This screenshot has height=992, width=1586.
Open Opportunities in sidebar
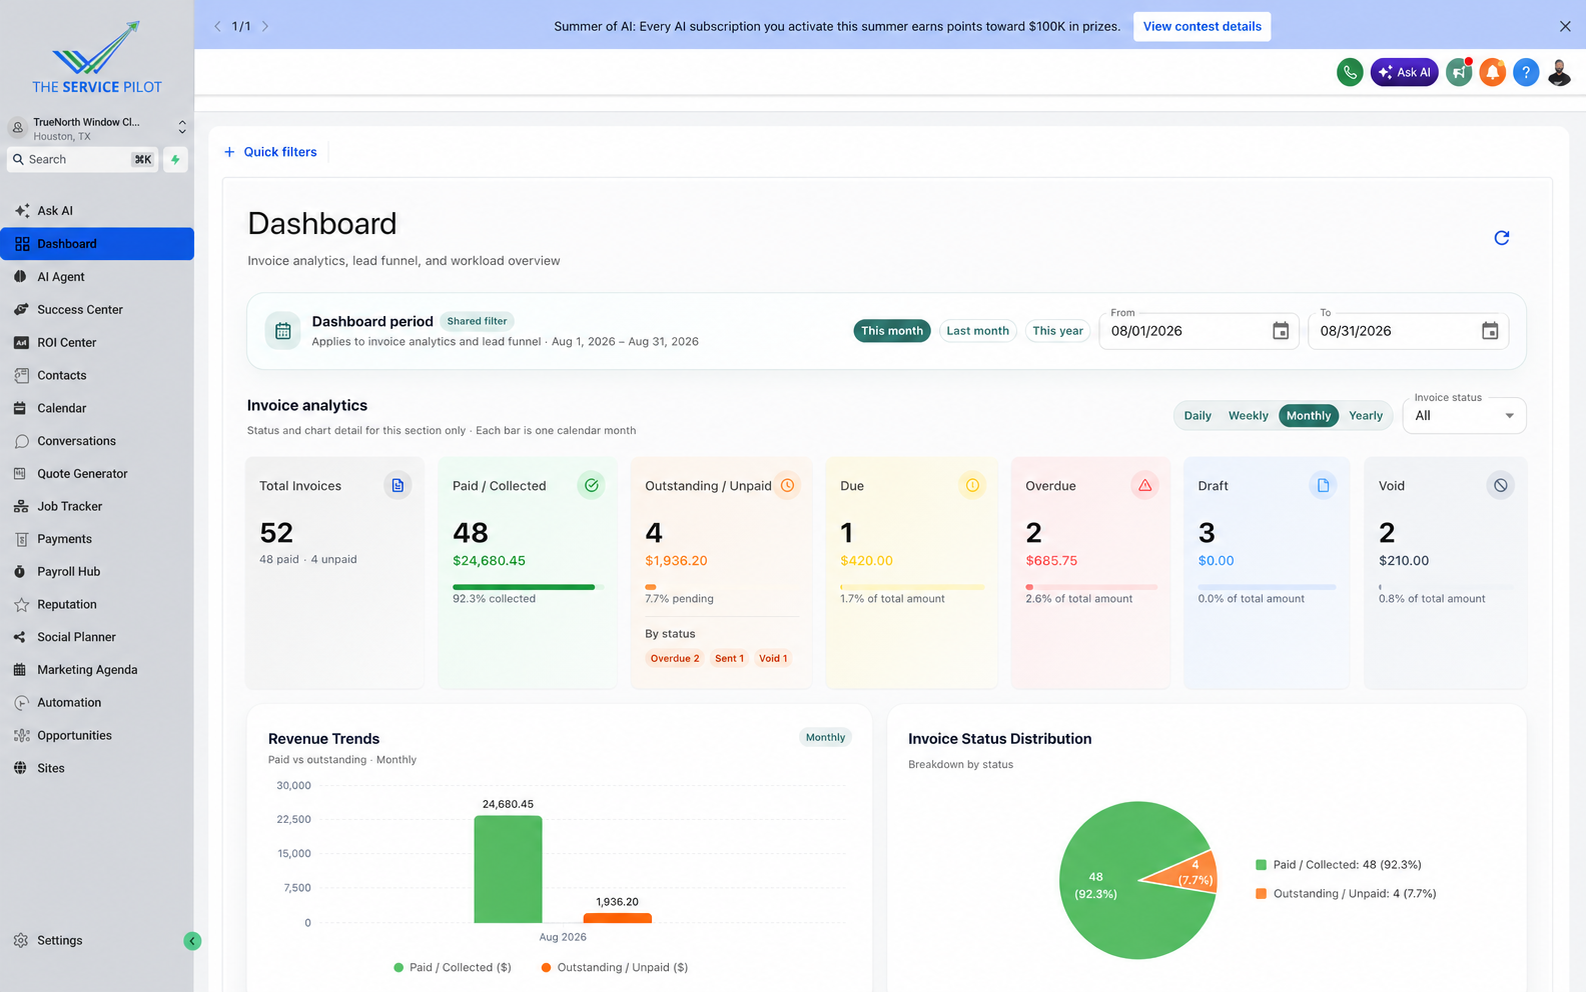tap(97, 735)
